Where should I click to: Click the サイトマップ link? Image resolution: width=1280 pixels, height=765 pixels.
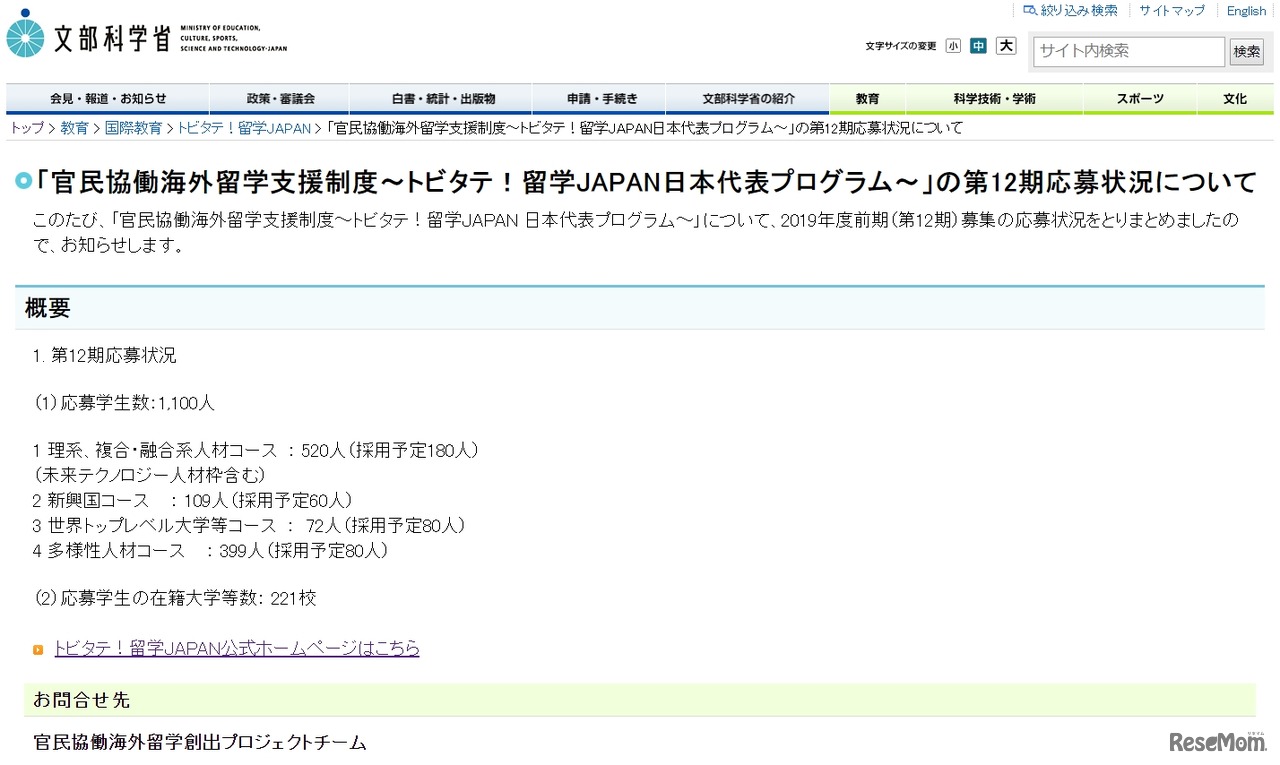click(1171, 10)
